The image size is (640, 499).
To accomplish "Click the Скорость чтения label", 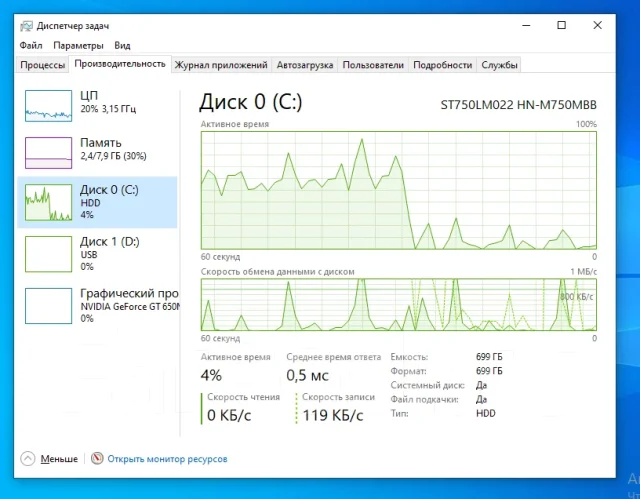I will click(x=244, y=397).
